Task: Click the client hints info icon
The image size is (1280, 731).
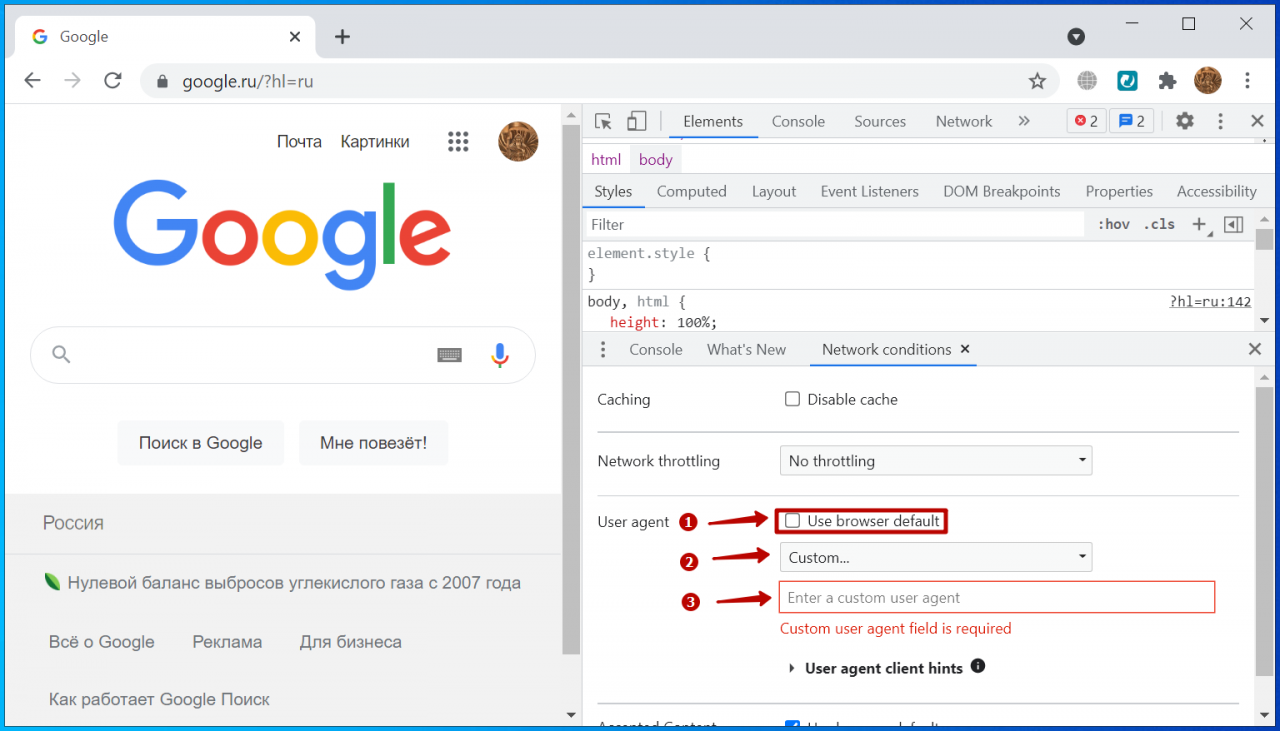Action: pyautogui.click(x=978, y=666)
